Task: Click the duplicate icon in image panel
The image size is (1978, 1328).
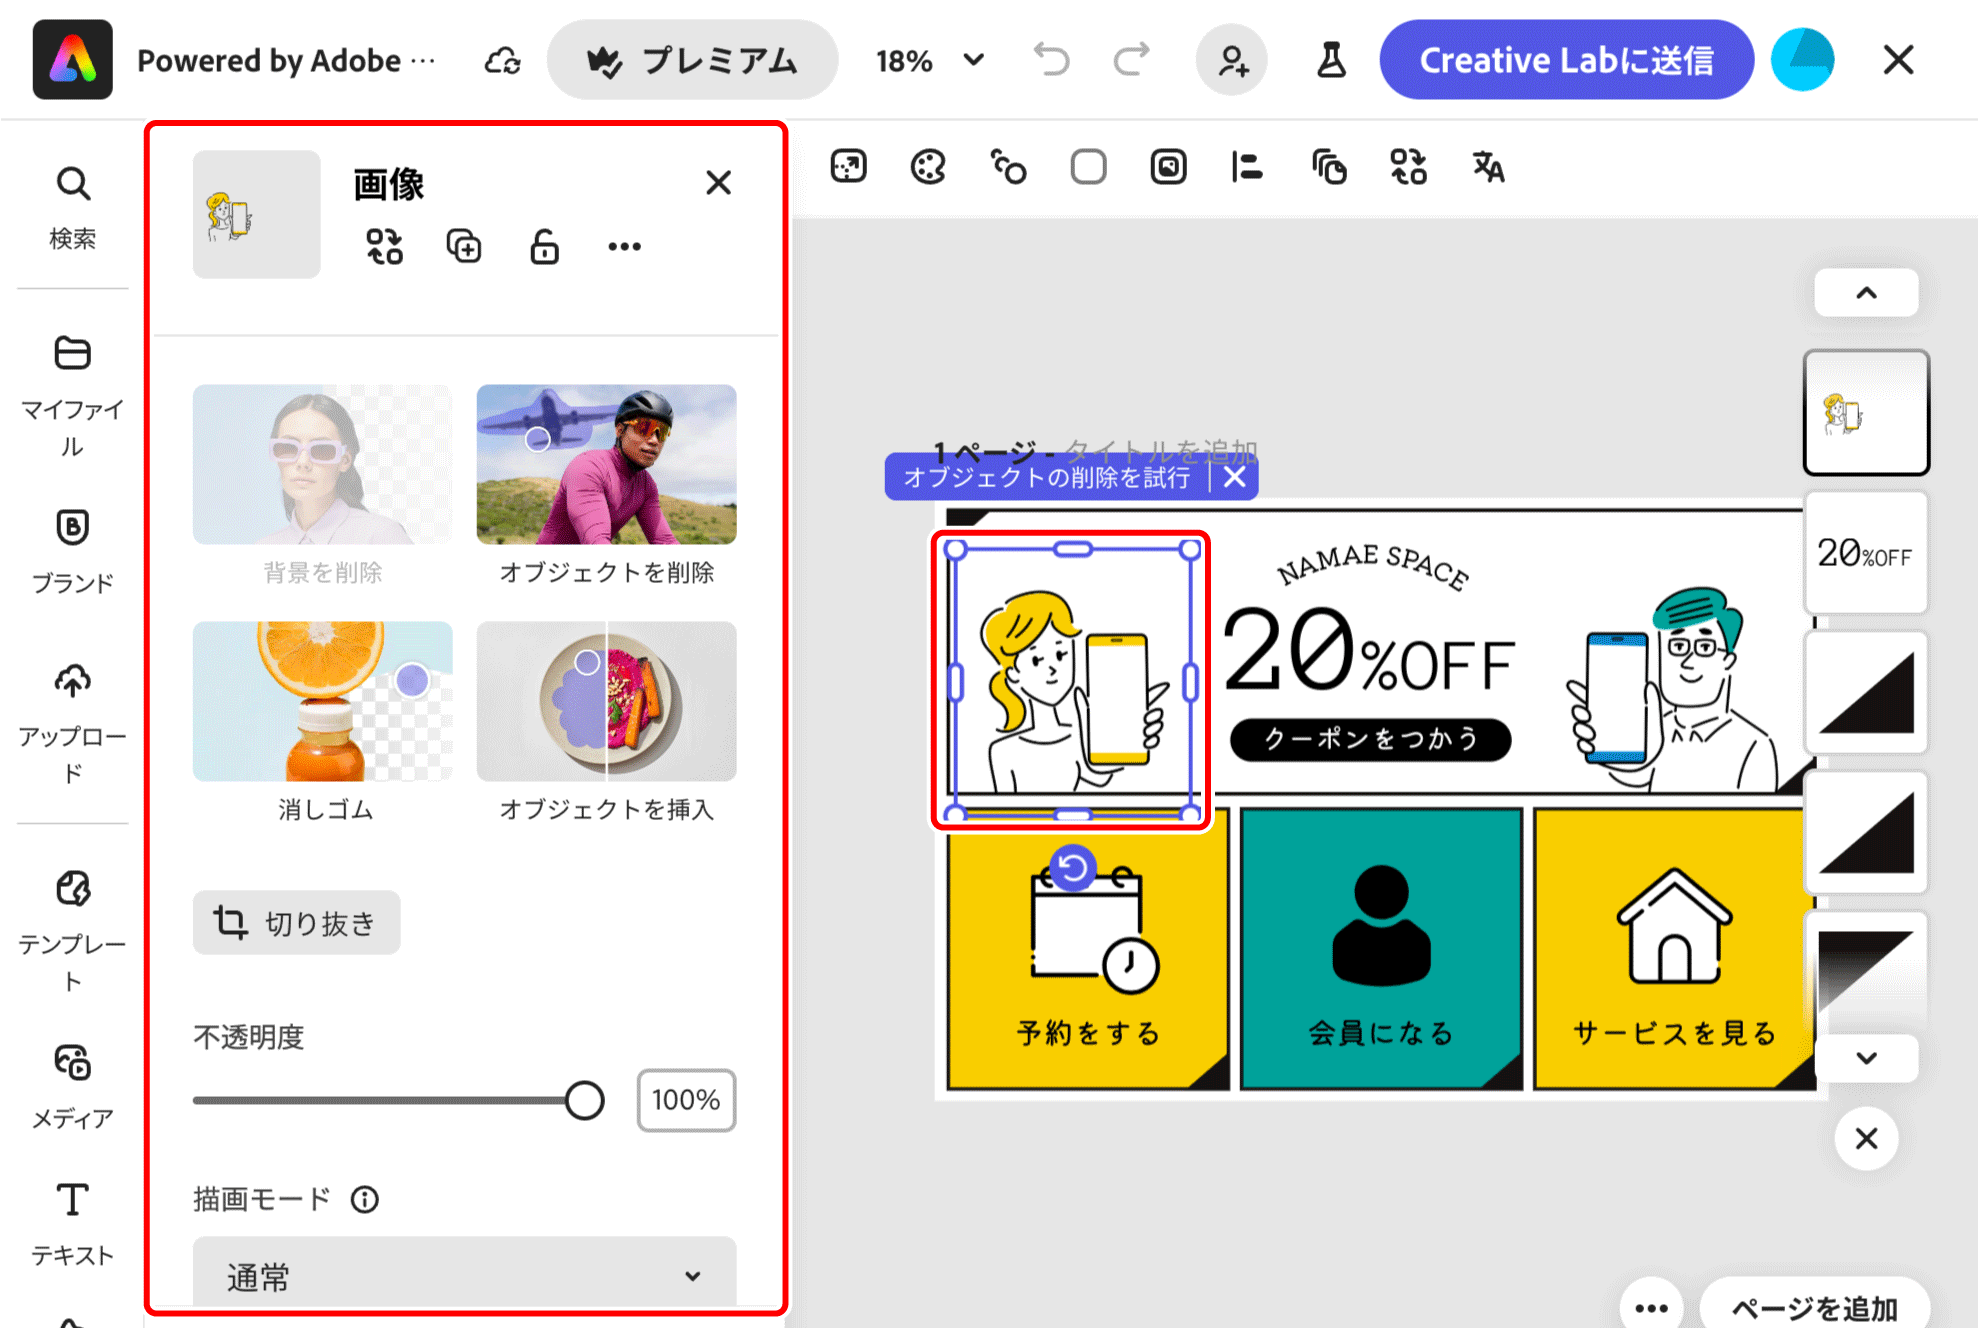Action: click(x=464, y=246)
